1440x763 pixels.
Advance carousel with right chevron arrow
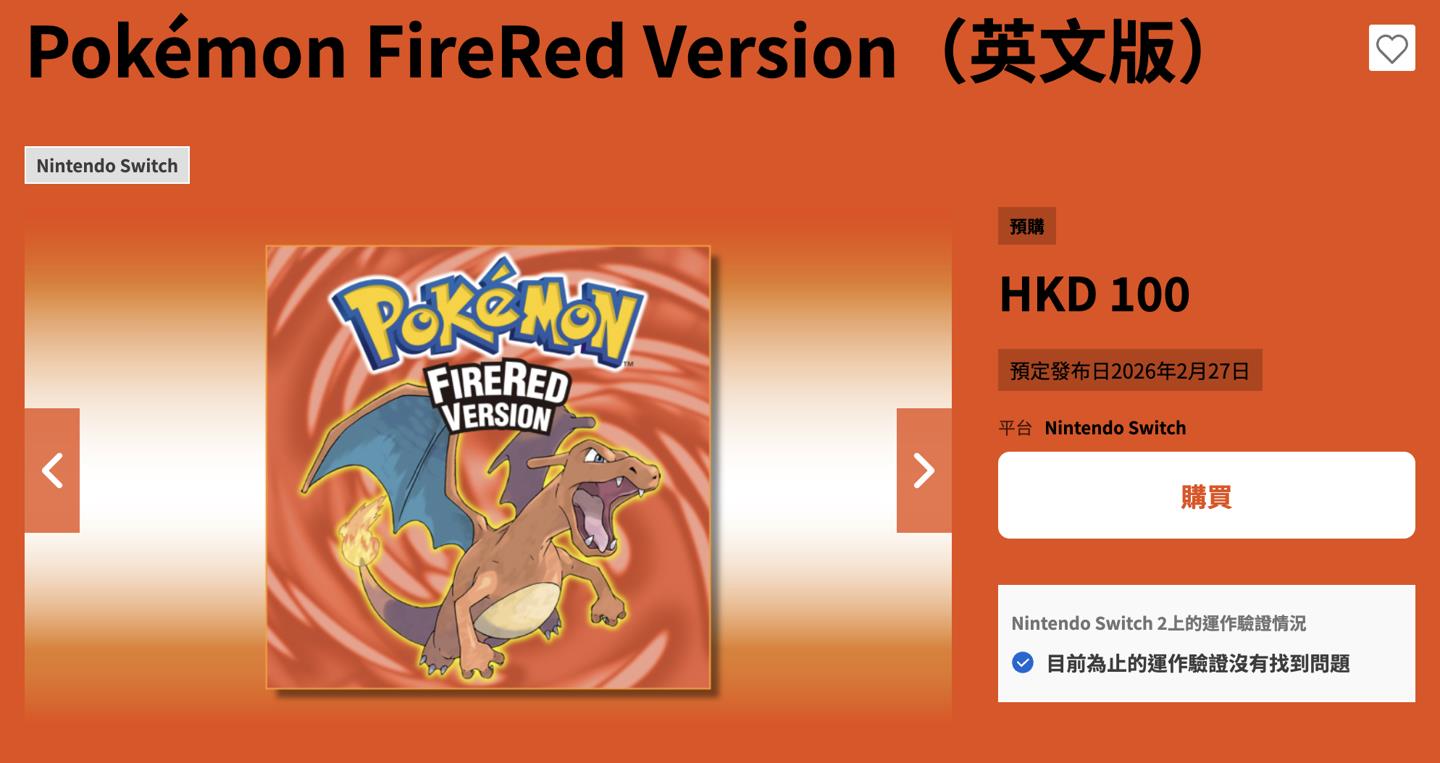tap(924, 470)
